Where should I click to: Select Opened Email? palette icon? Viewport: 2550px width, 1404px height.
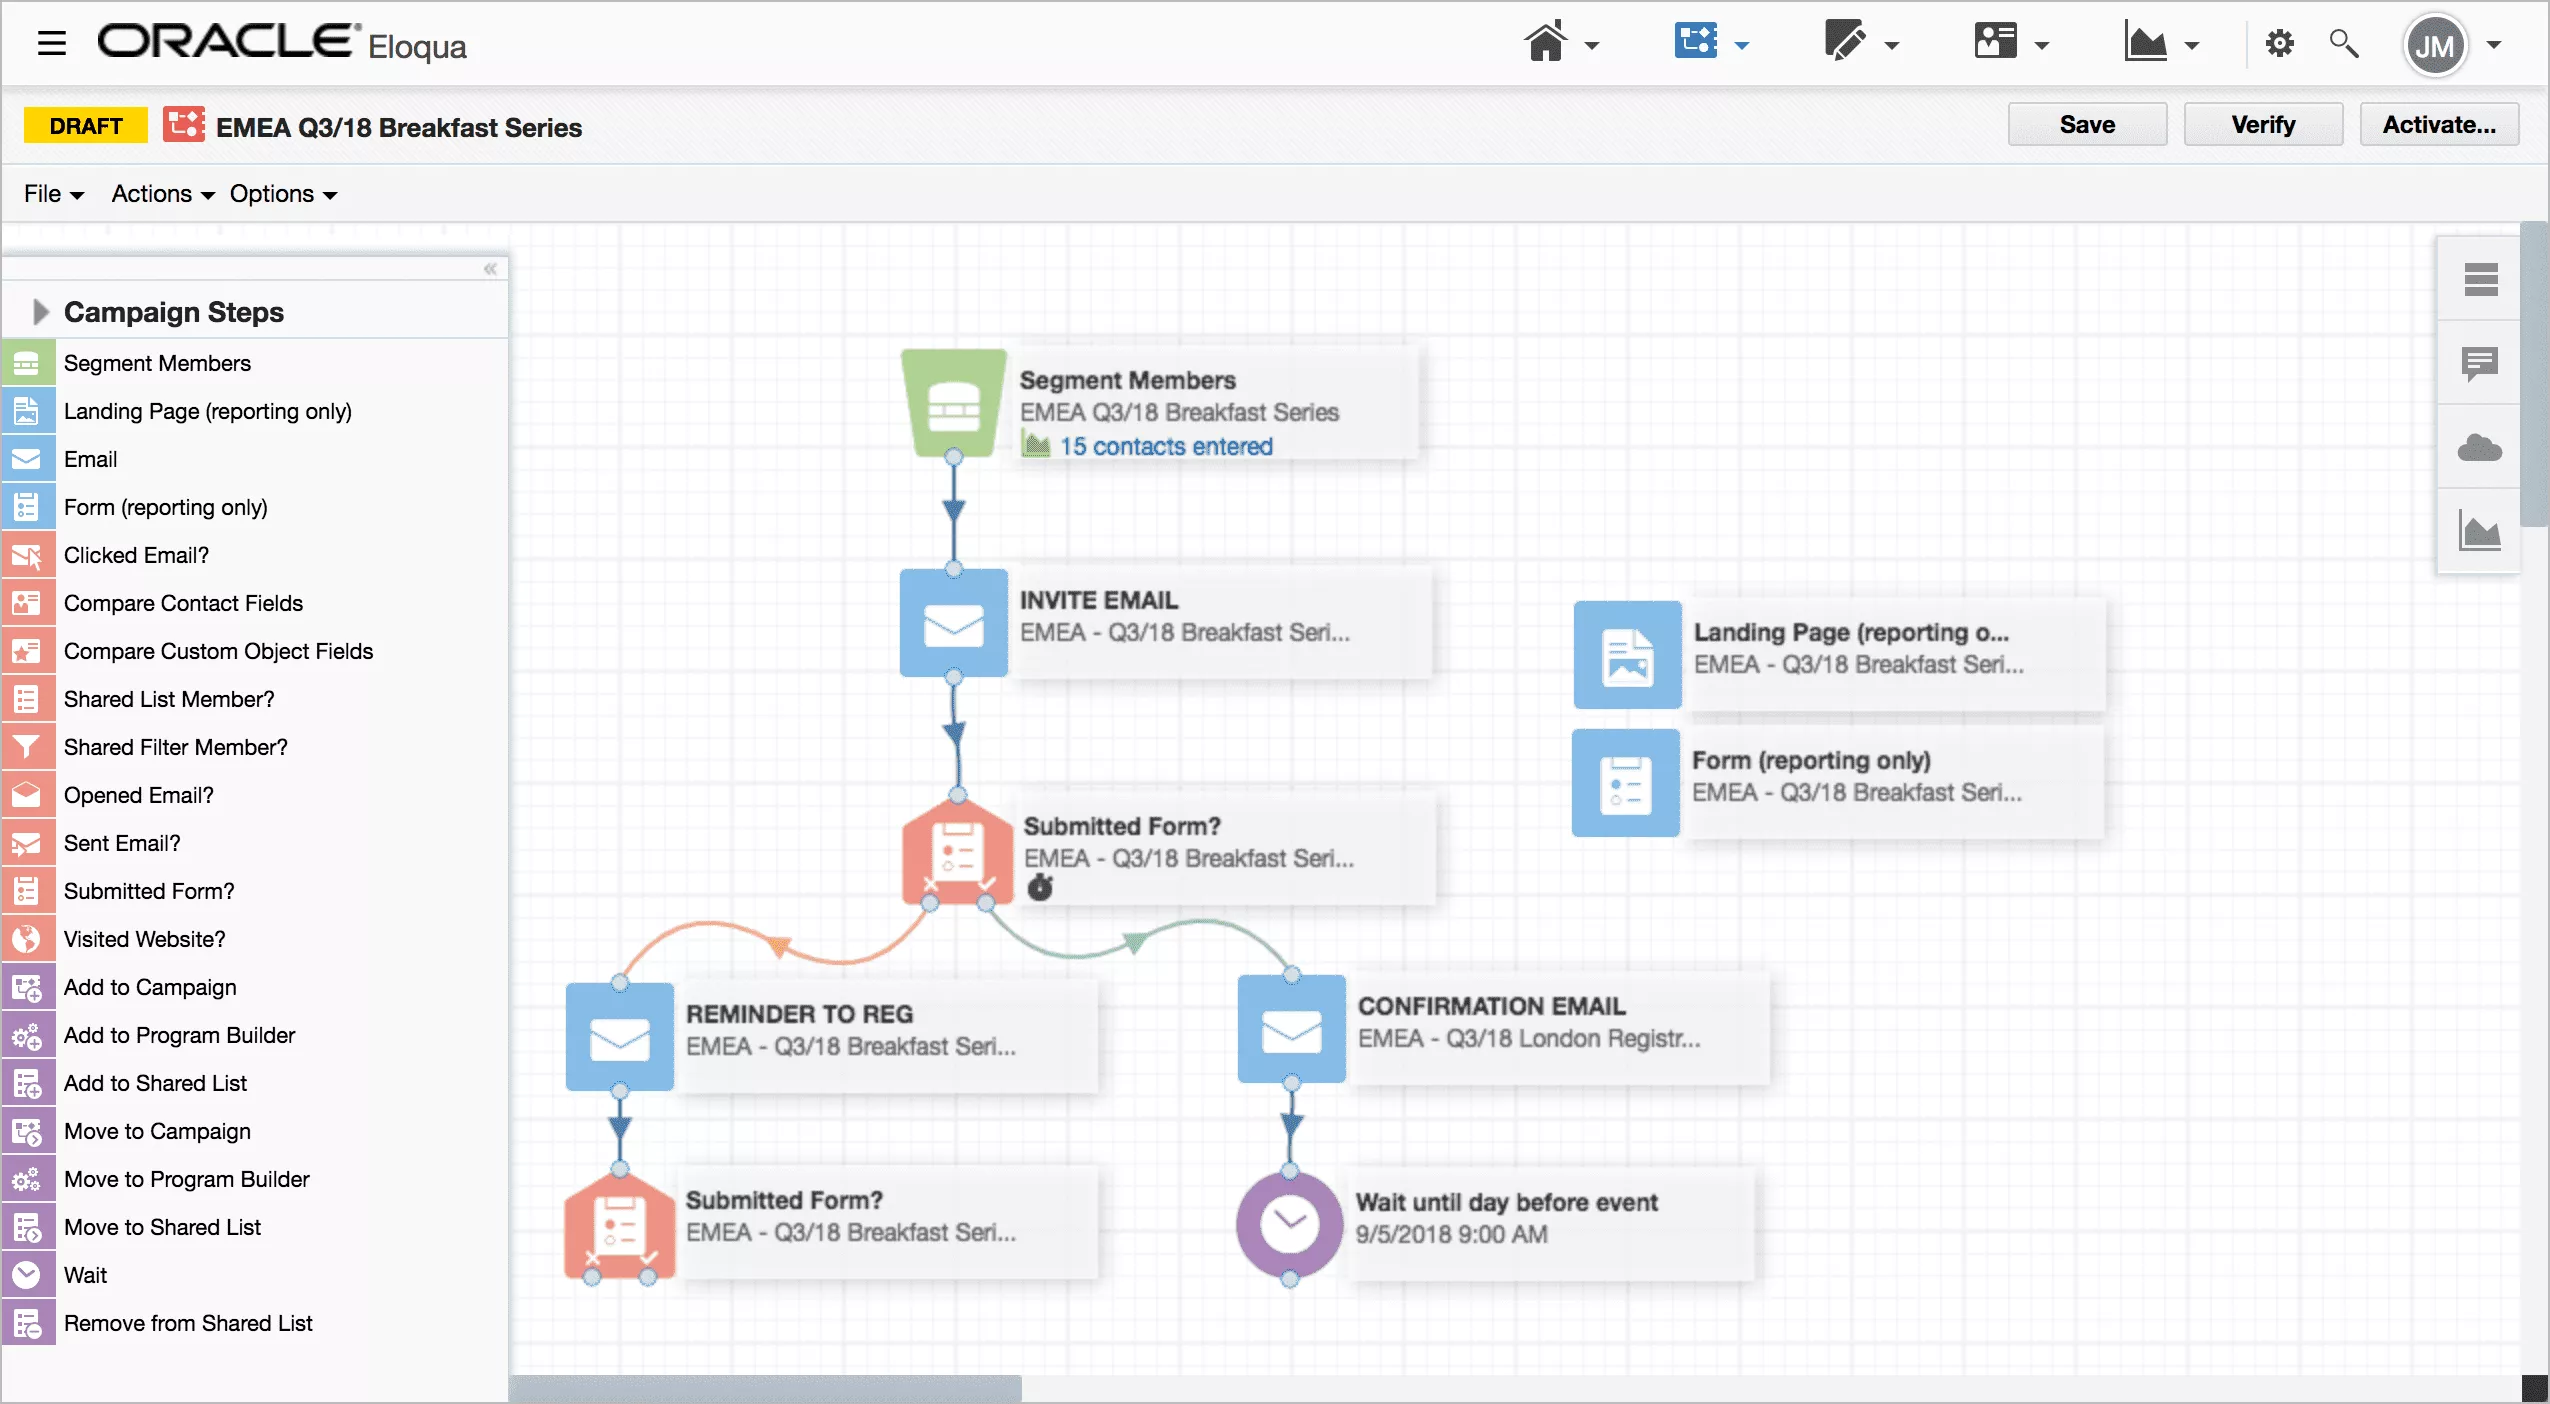click(x=27, y=795)
